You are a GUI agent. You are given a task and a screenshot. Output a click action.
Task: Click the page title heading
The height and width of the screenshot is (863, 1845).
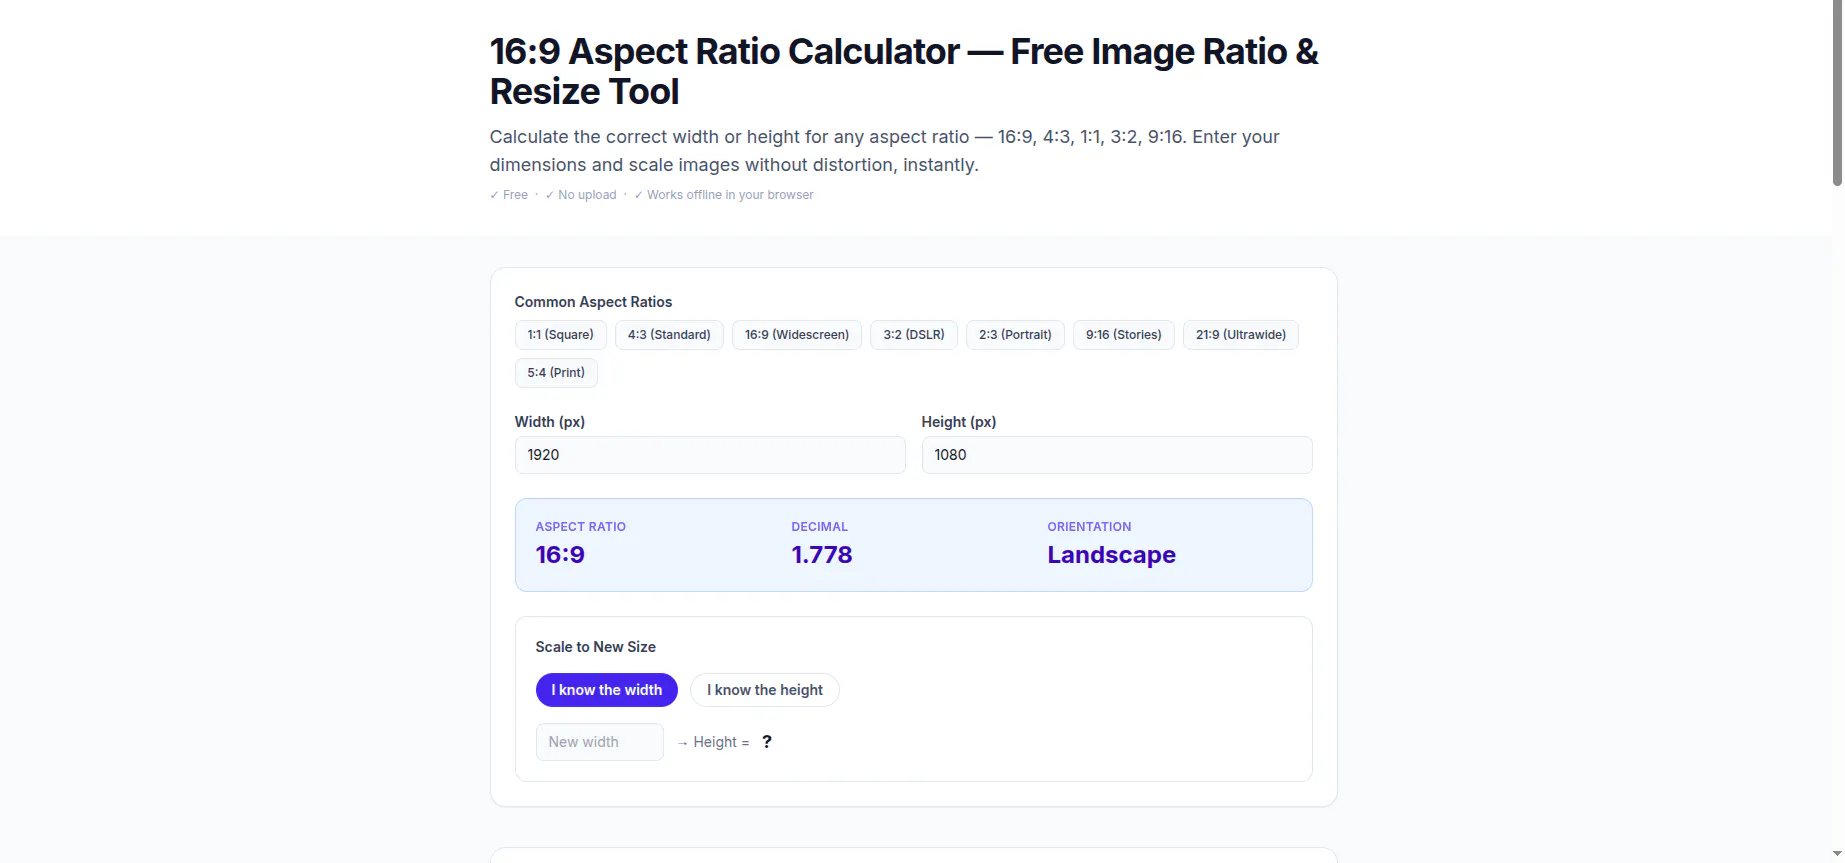tap(904, 71)
